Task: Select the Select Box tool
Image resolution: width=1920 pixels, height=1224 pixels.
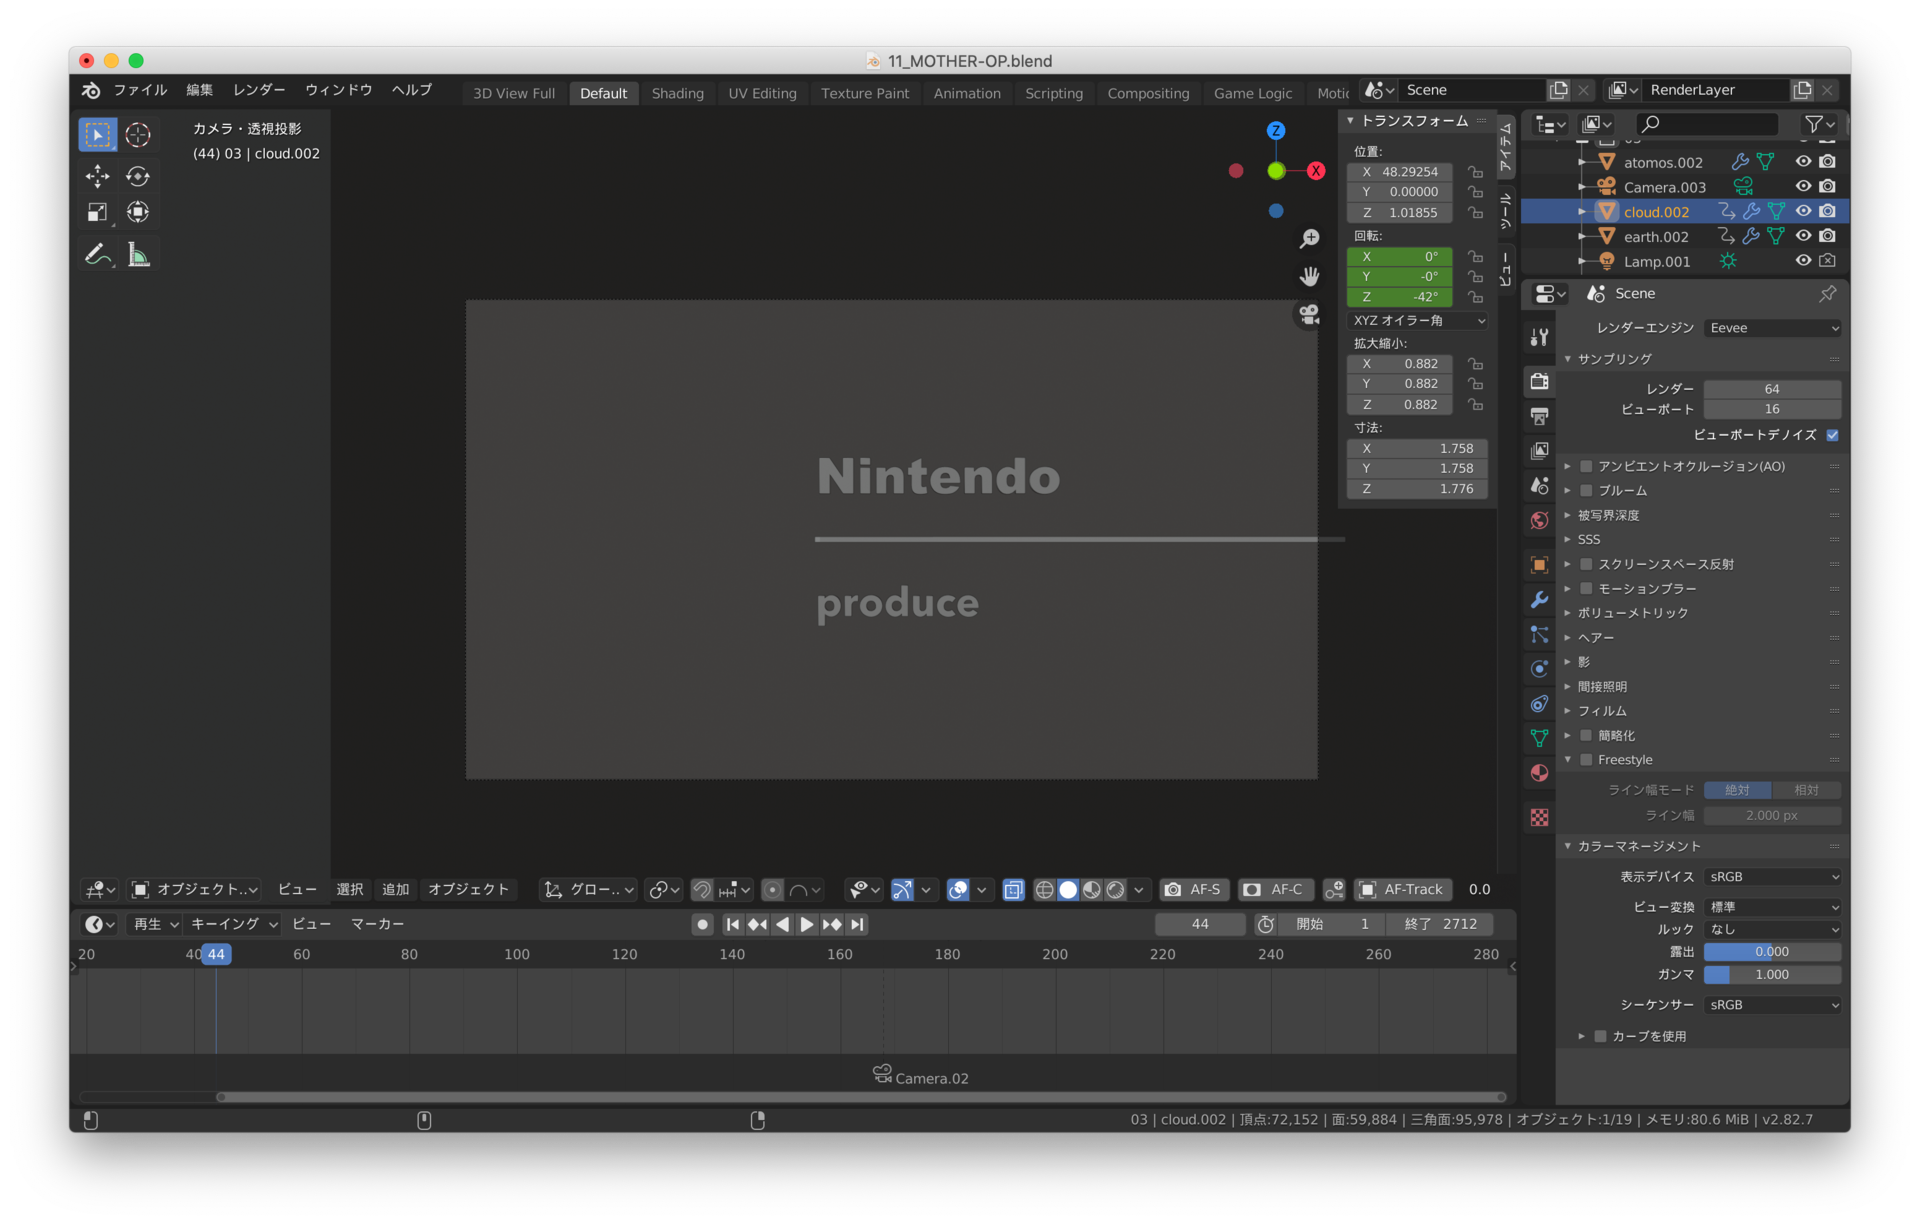Action: pos(97,134)
